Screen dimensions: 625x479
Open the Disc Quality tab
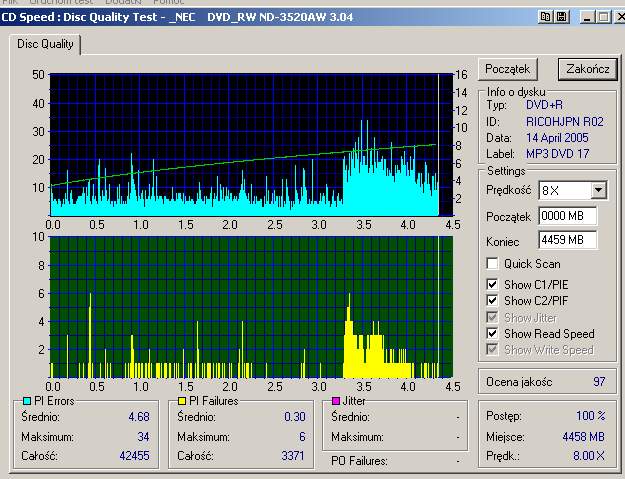pos(45,44)
